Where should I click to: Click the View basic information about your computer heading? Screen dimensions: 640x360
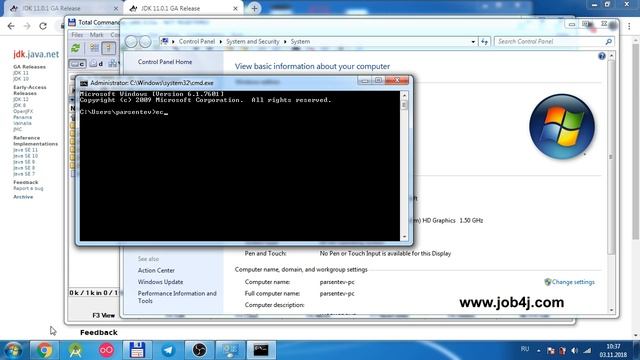point(312,66)
